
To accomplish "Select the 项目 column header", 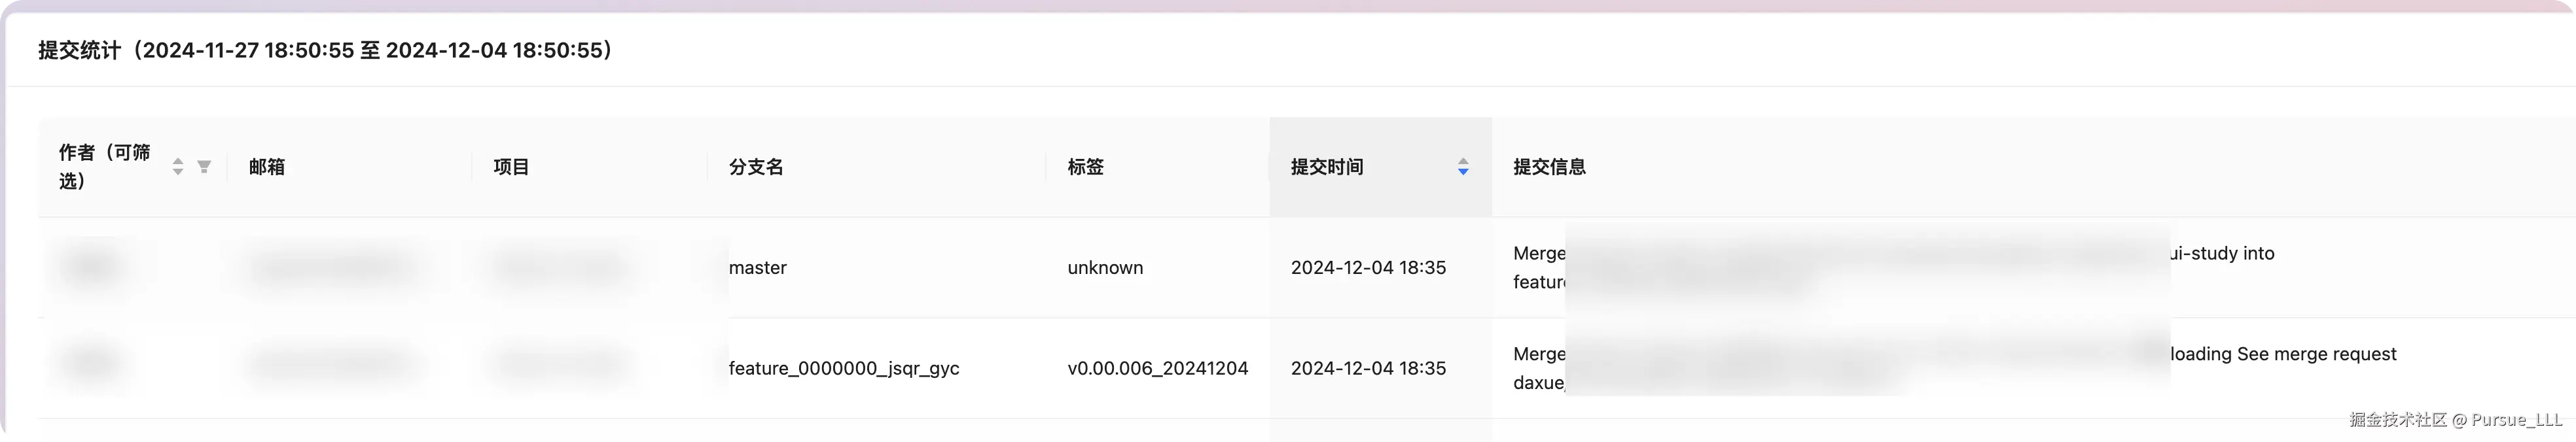I will point(511,167).
